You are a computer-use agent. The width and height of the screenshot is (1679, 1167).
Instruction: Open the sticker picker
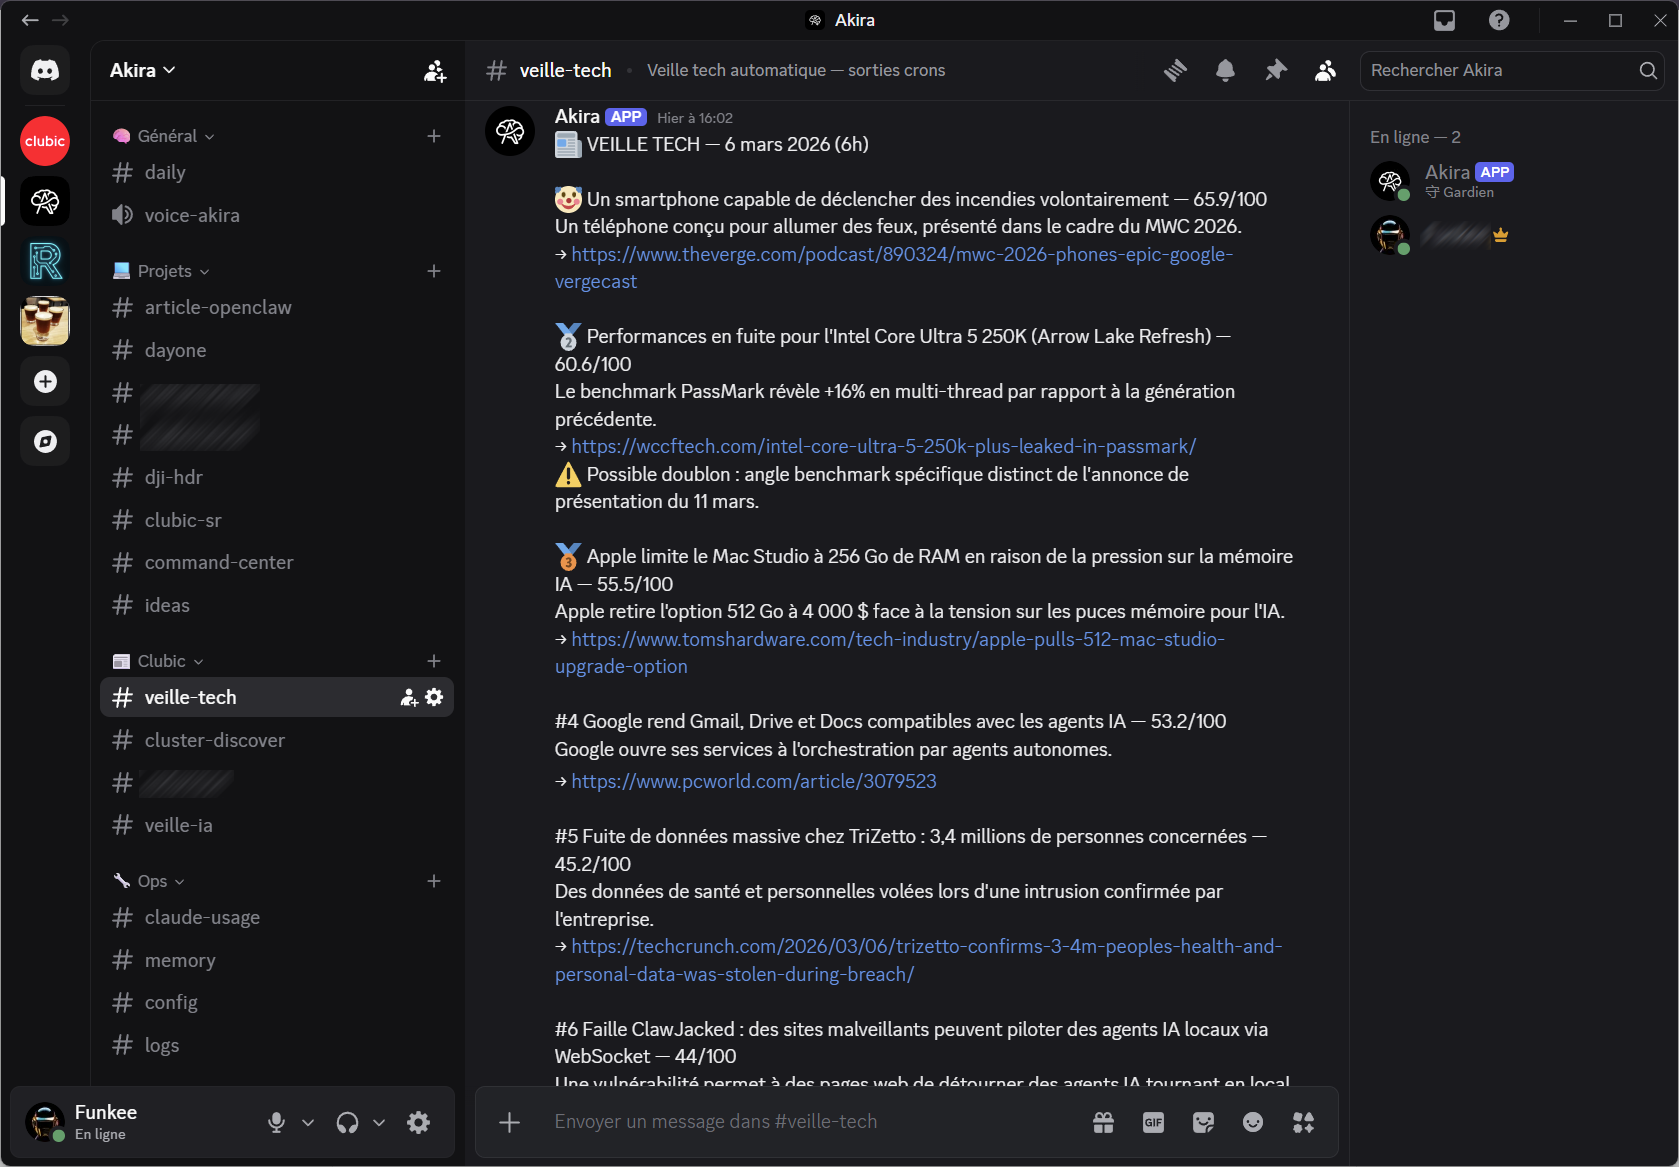1203,1122
